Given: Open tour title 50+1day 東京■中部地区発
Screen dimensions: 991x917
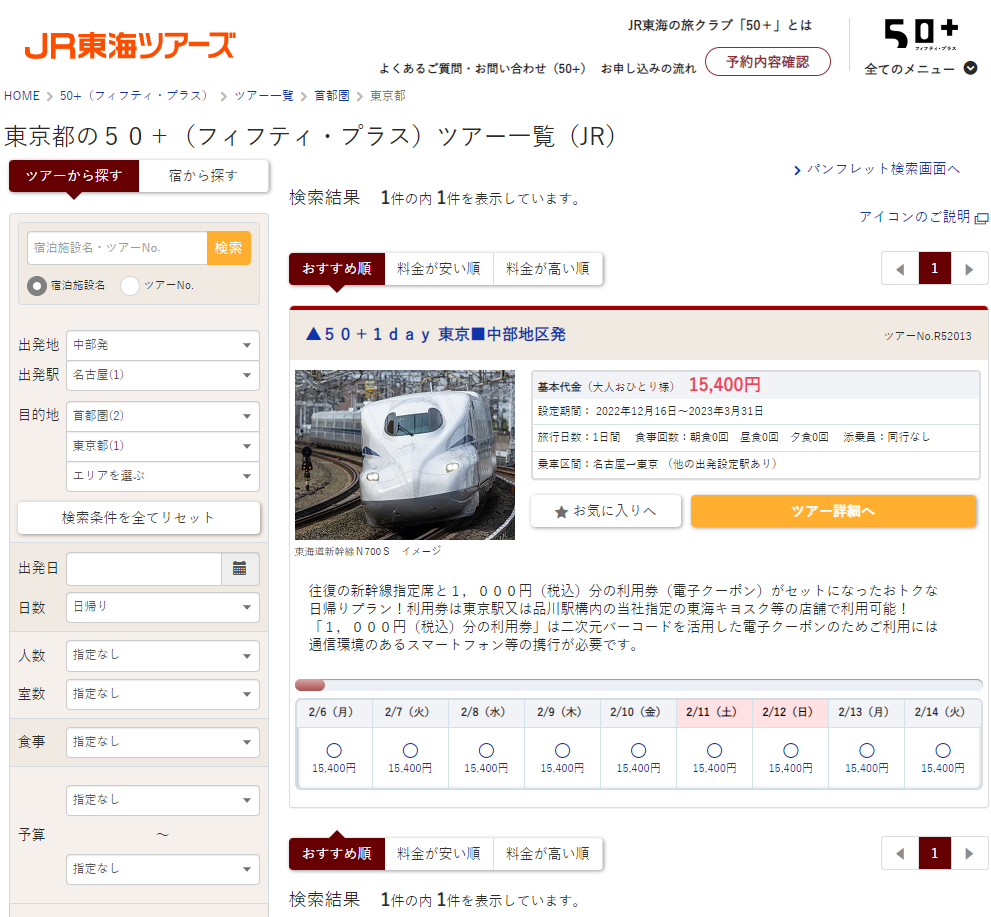Looking at the screenshot, I should click(435, 334).
